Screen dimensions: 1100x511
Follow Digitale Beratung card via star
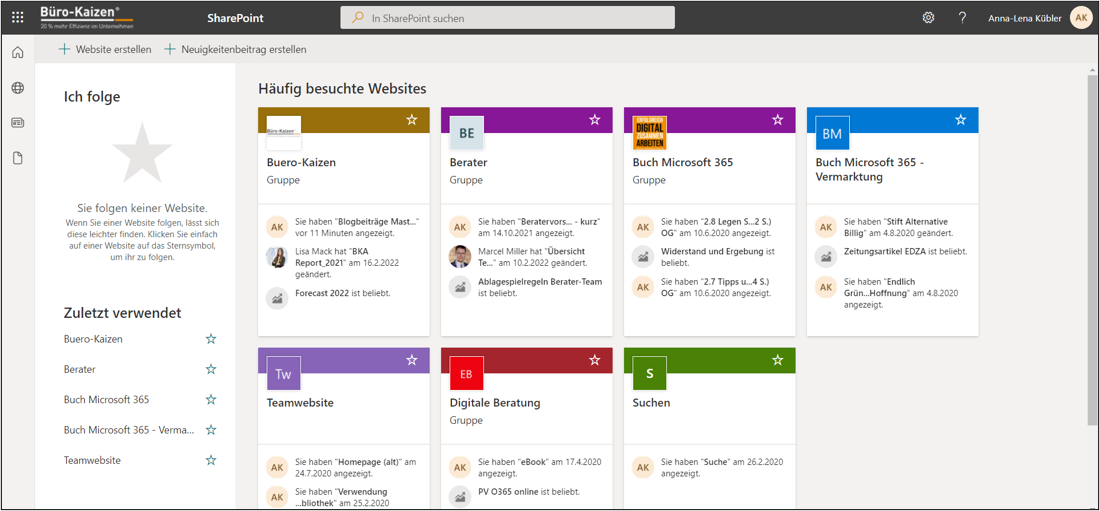coord(595,360)
